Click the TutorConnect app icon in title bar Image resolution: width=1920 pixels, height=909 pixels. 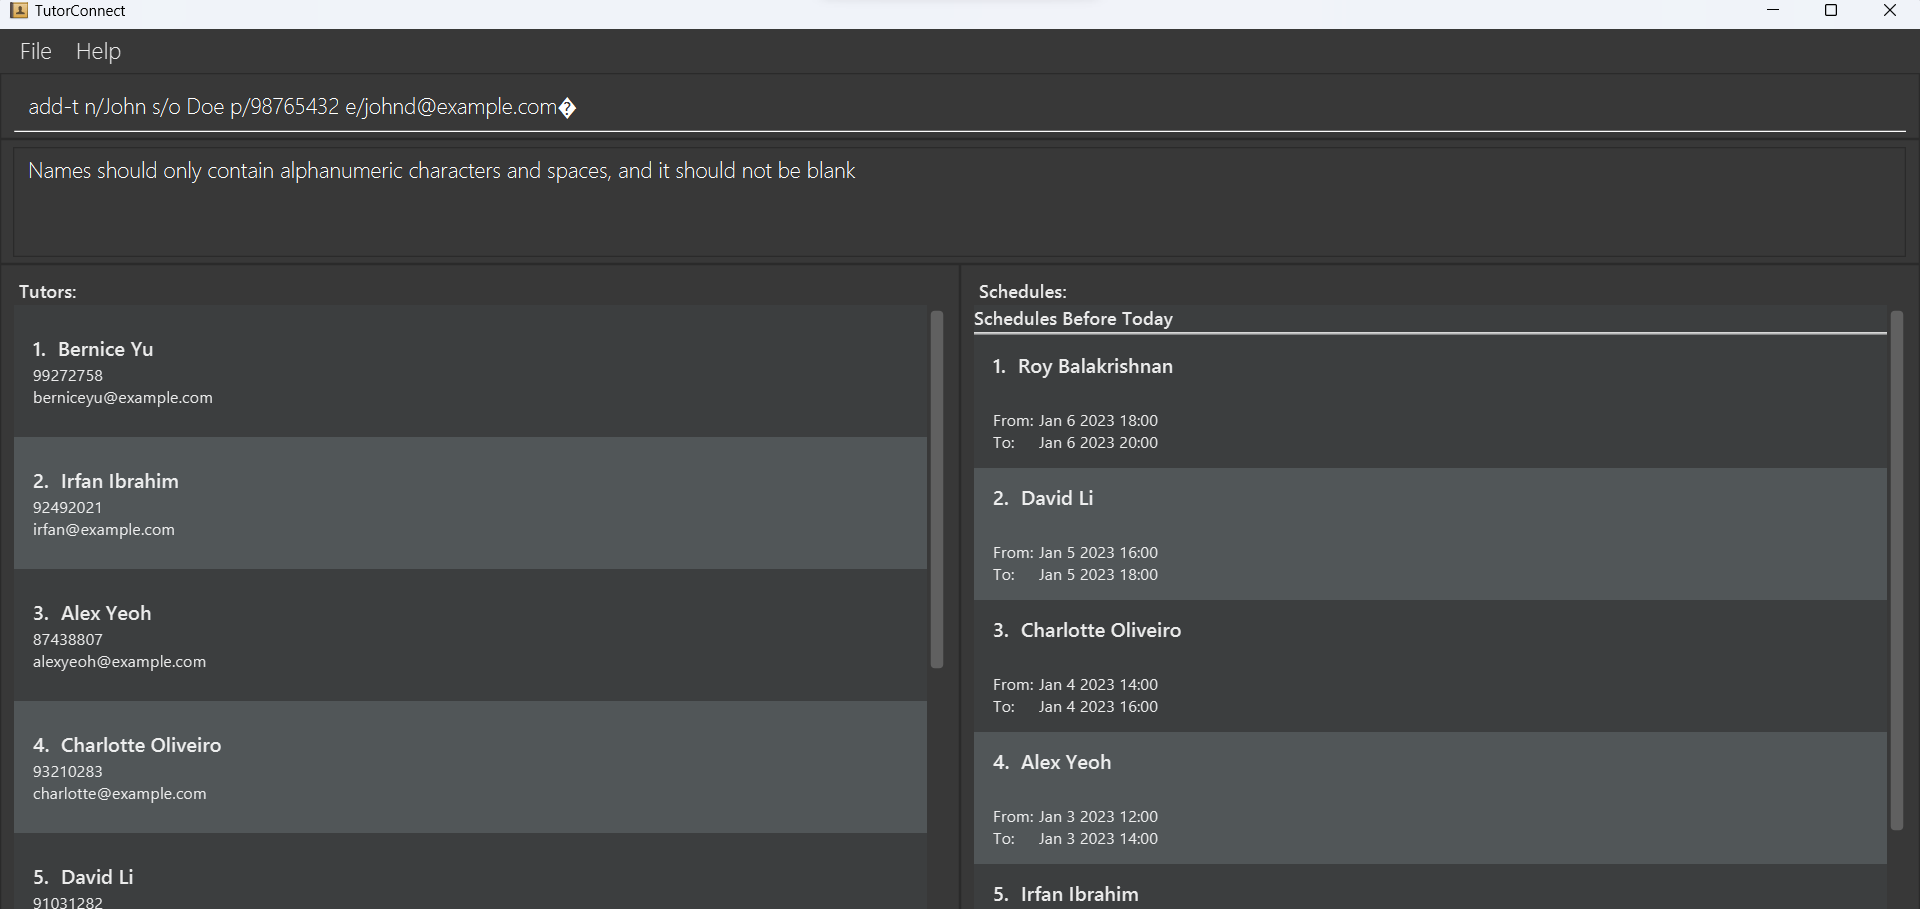(18, 10)
